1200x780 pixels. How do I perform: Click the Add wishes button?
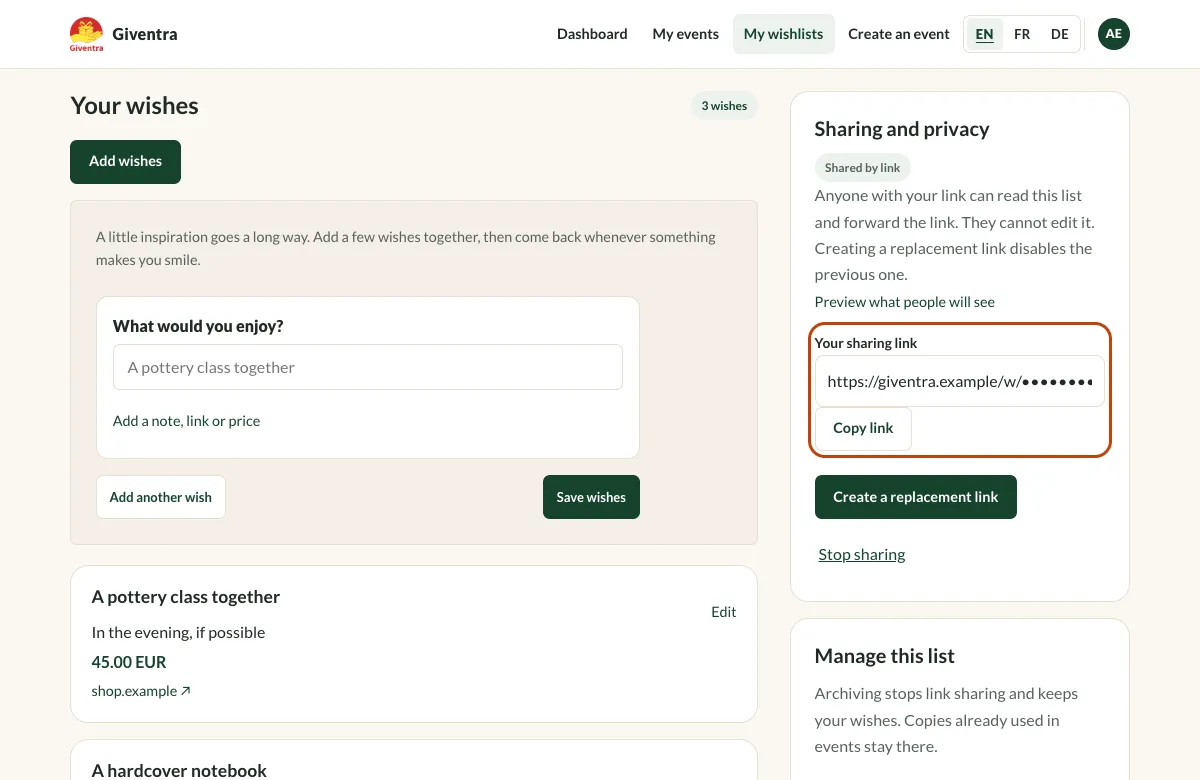click(x=125, y=161)
